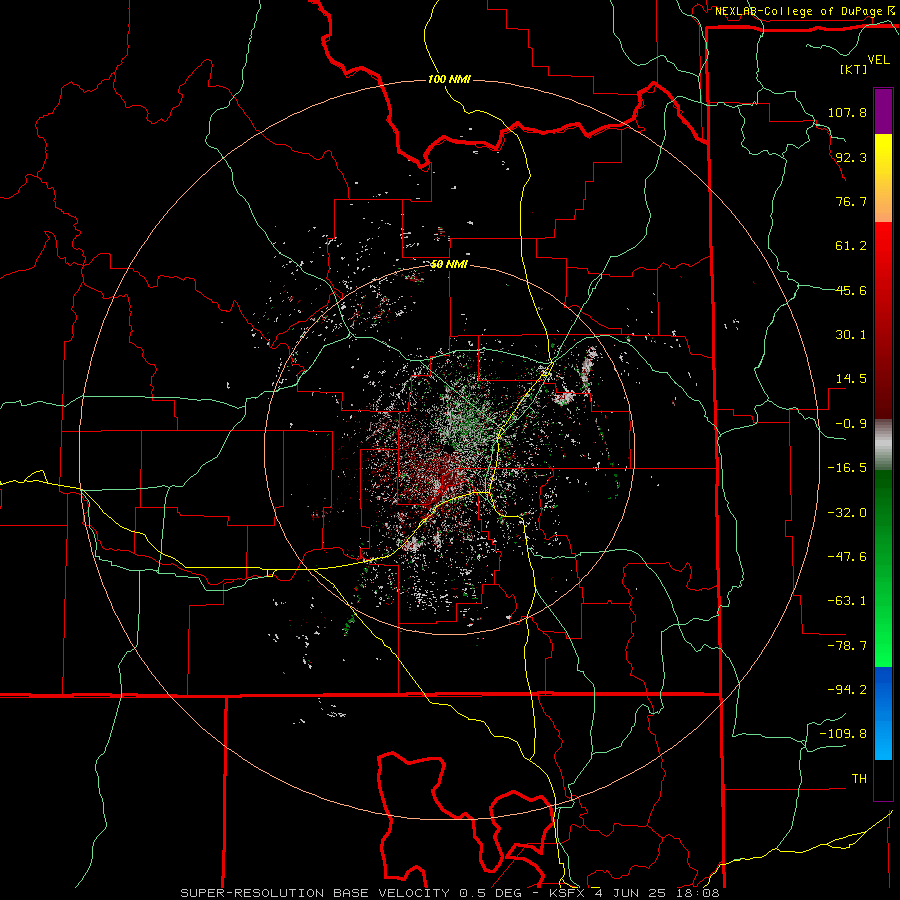900x900 pixels.
Task: Click the 30.1 legend value
Action: click(x=851, y=335)
